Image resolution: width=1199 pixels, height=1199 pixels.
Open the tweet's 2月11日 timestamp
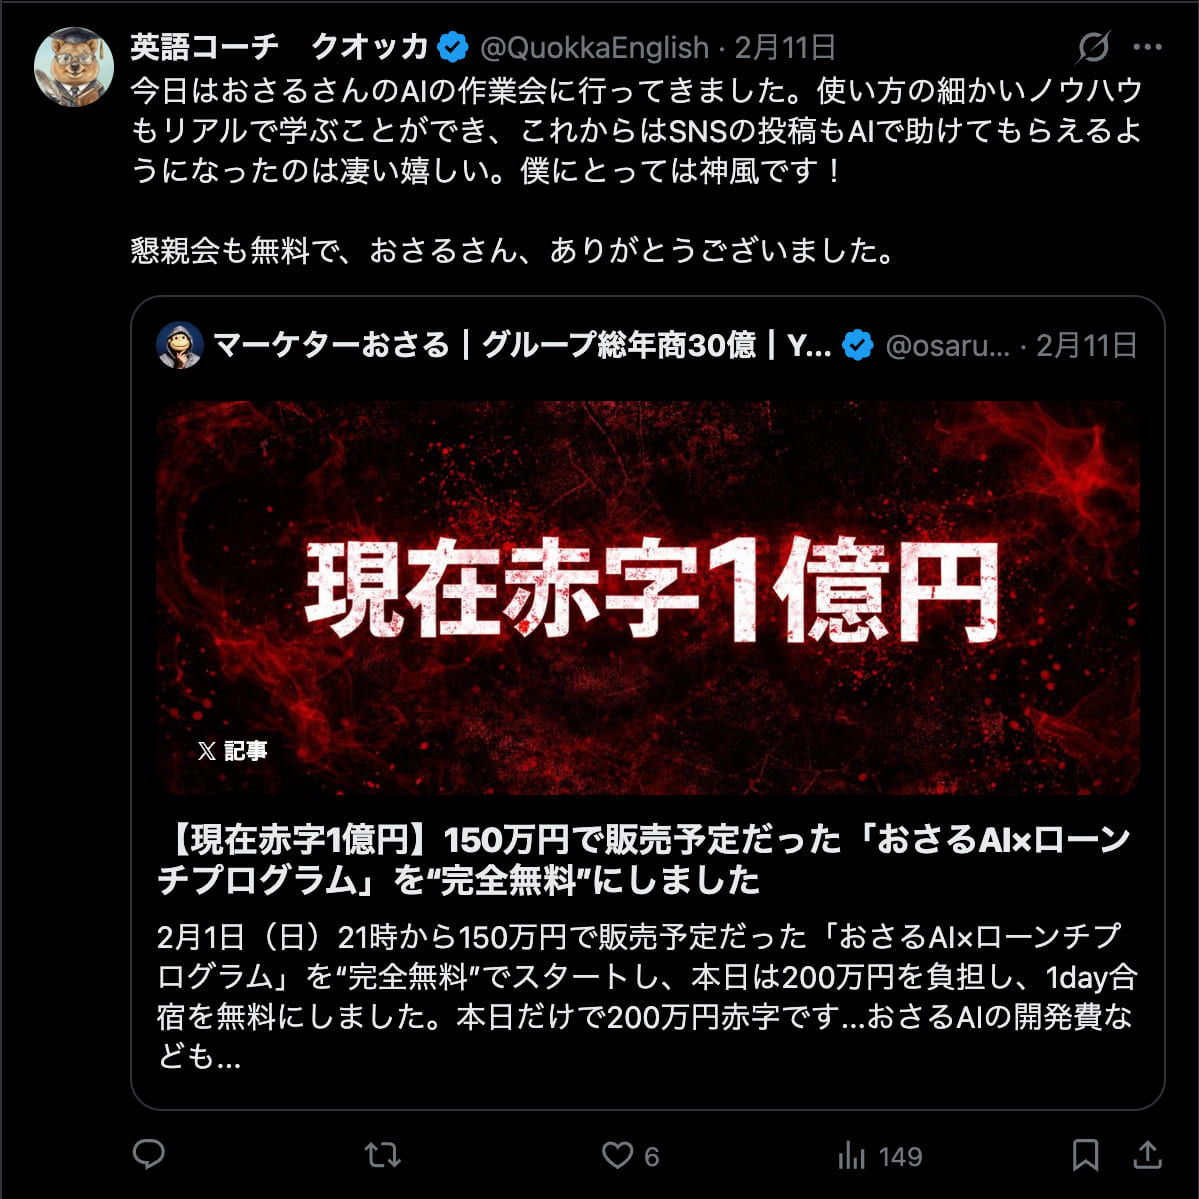tap(785, 47)
